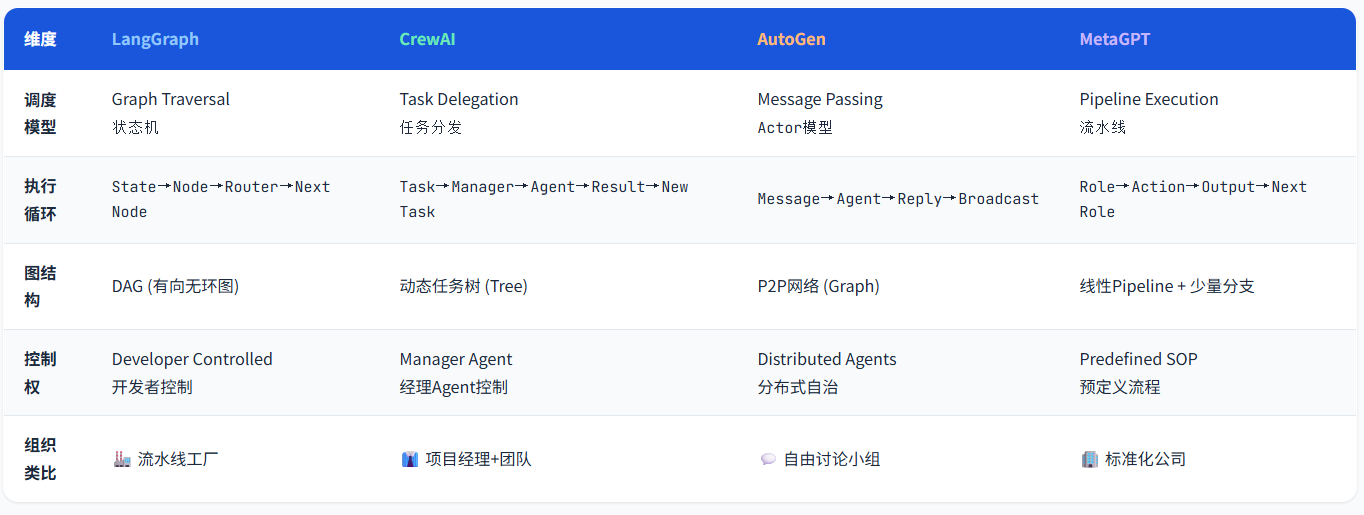Viewport: 1364px width, 515px height.
Task: Click the AutoGen column header
Action: pyautogui.click(x=791, y=39)
